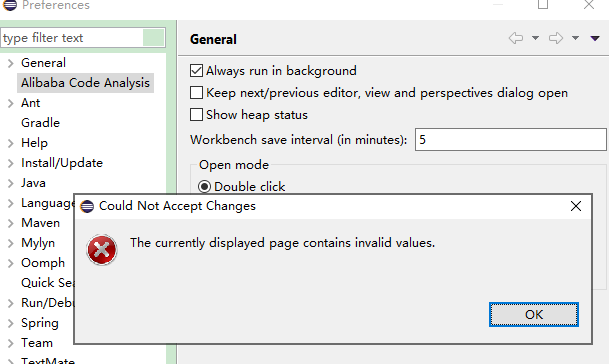The height and width of the screenshot is (364, 609).
Task: Select Mylyn in the preferences tree
Action: (38, 243)
